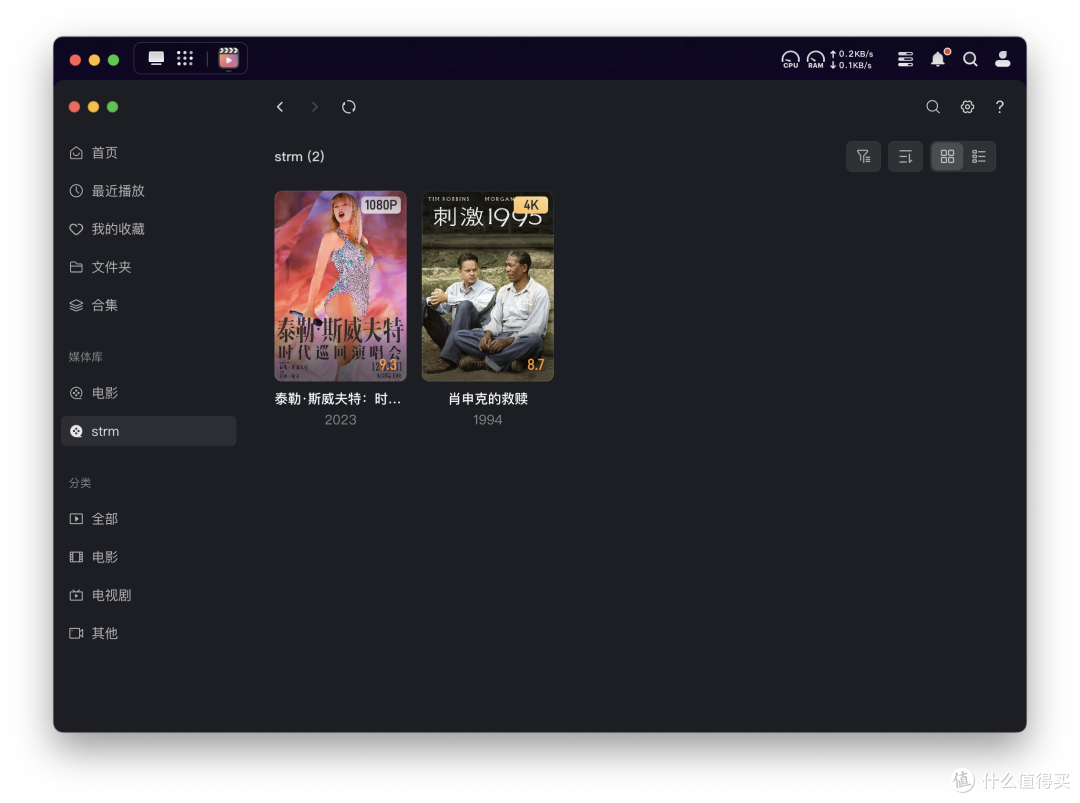
Task: Go back with the left arrow
Action: [280, 107]
